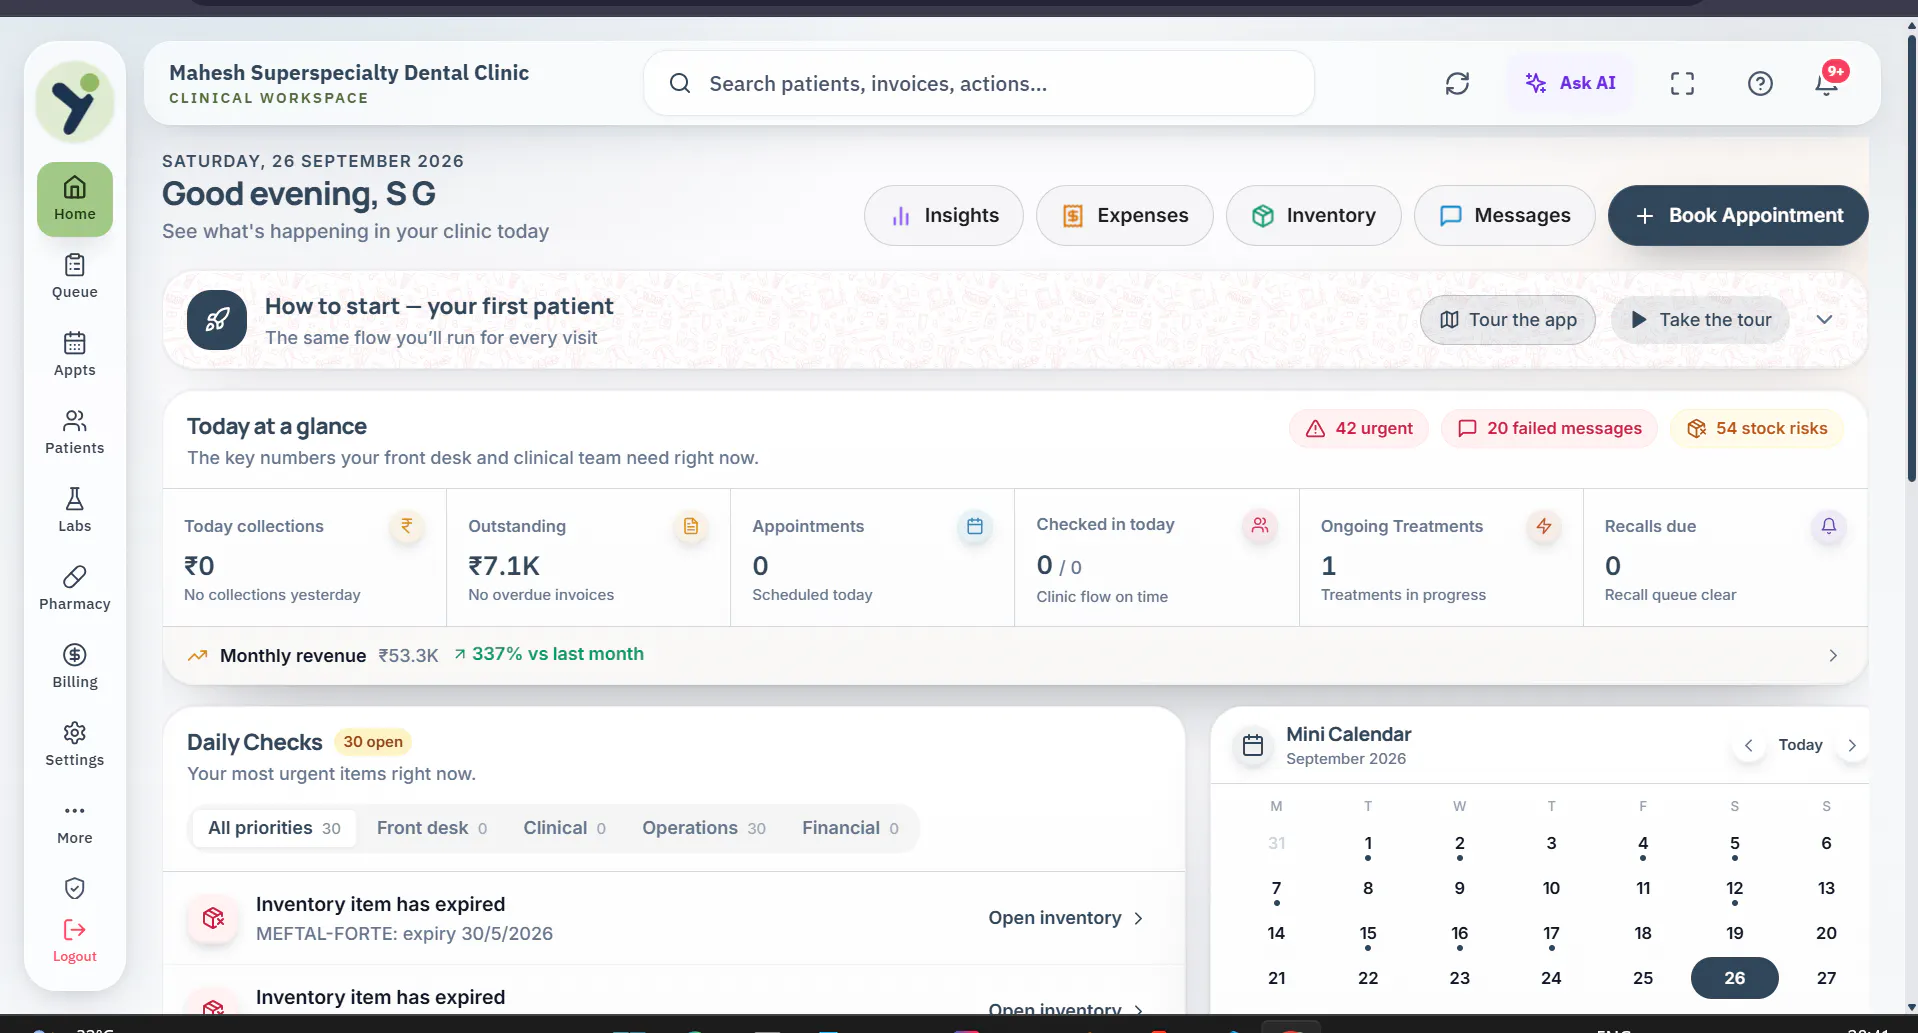The image size is (1918, 1033).
Task: Open the Expenses button
Action: coord(1125,216)
